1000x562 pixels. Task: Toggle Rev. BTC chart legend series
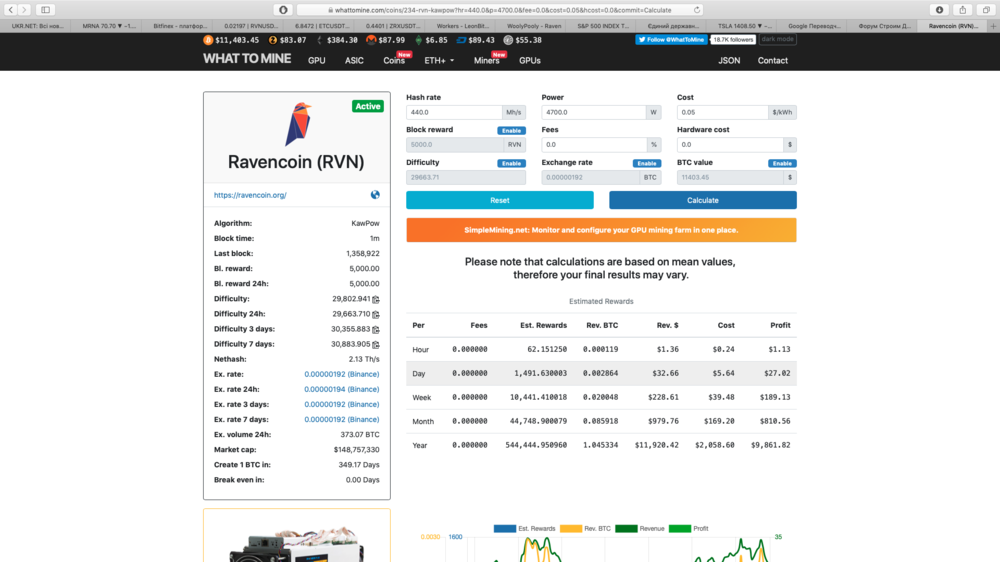[585, 528]
